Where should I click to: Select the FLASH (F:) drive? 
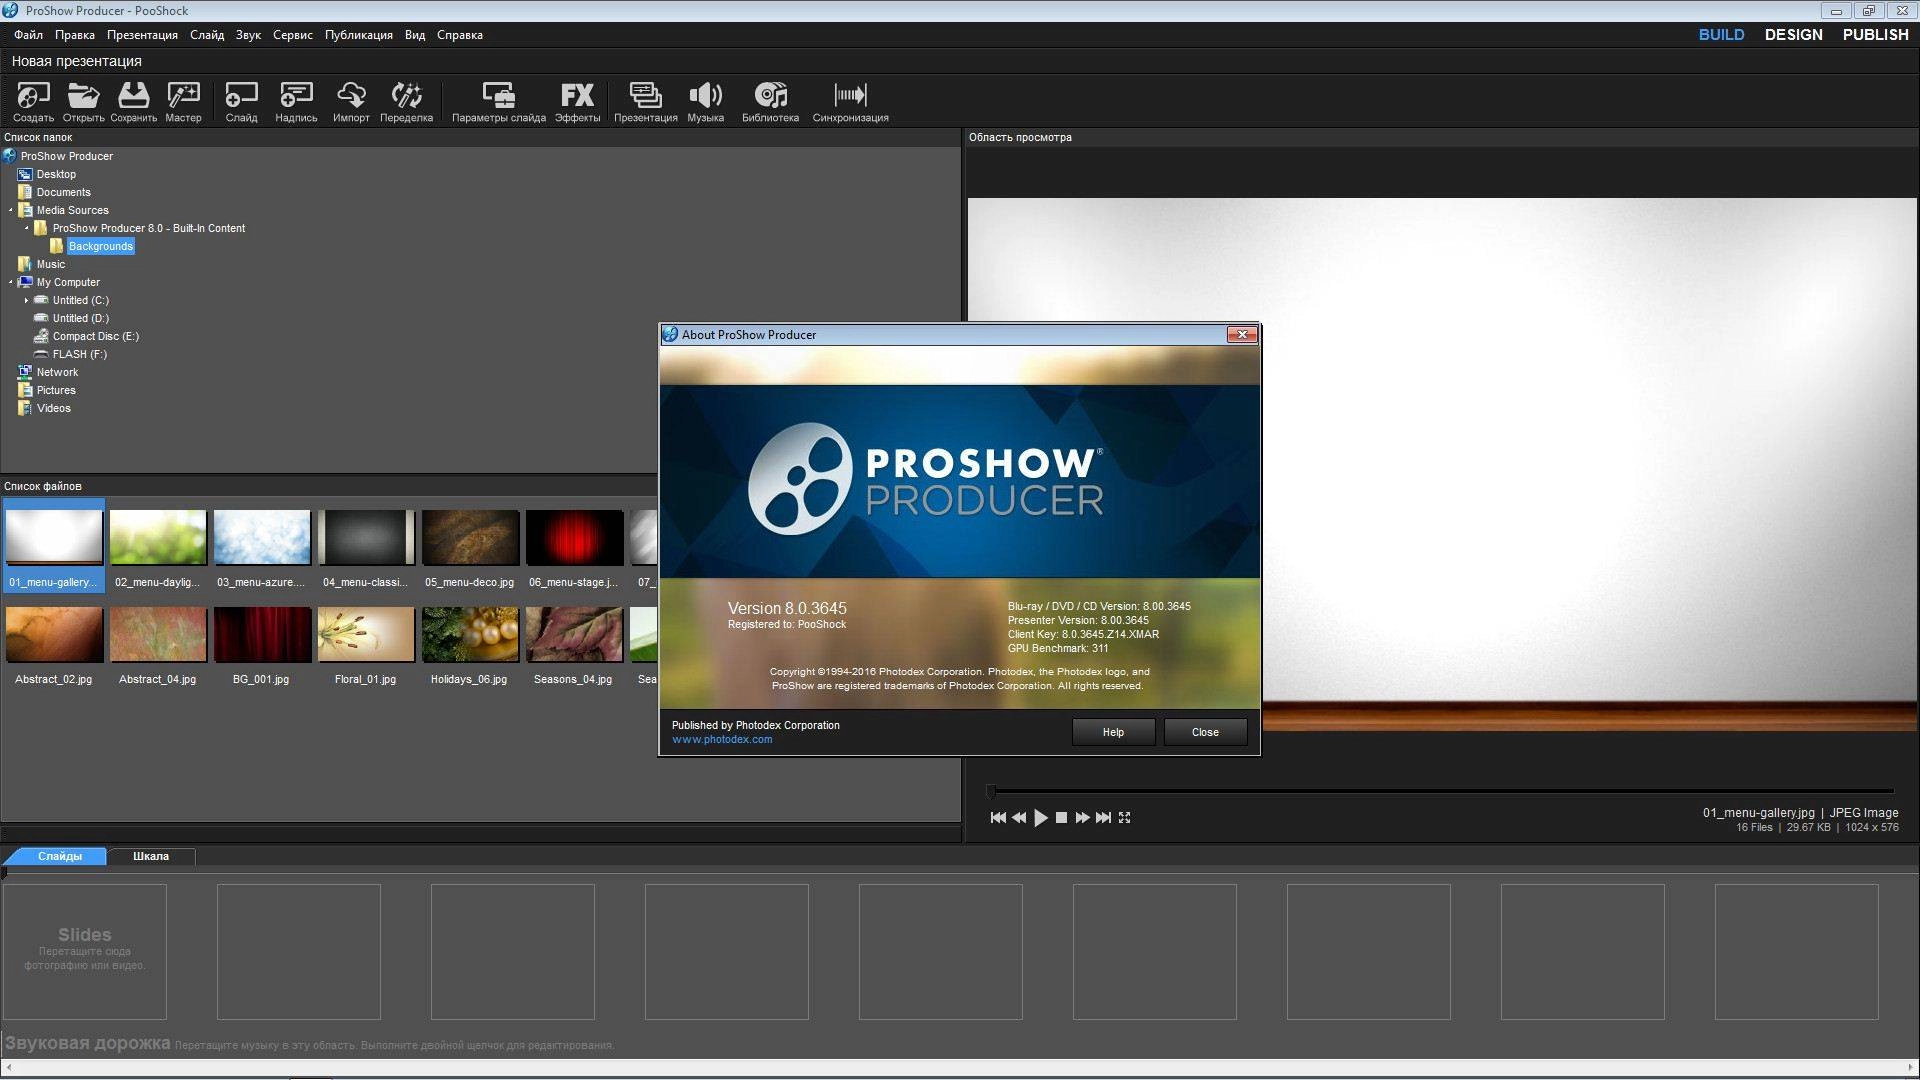[x=79, y=355]
